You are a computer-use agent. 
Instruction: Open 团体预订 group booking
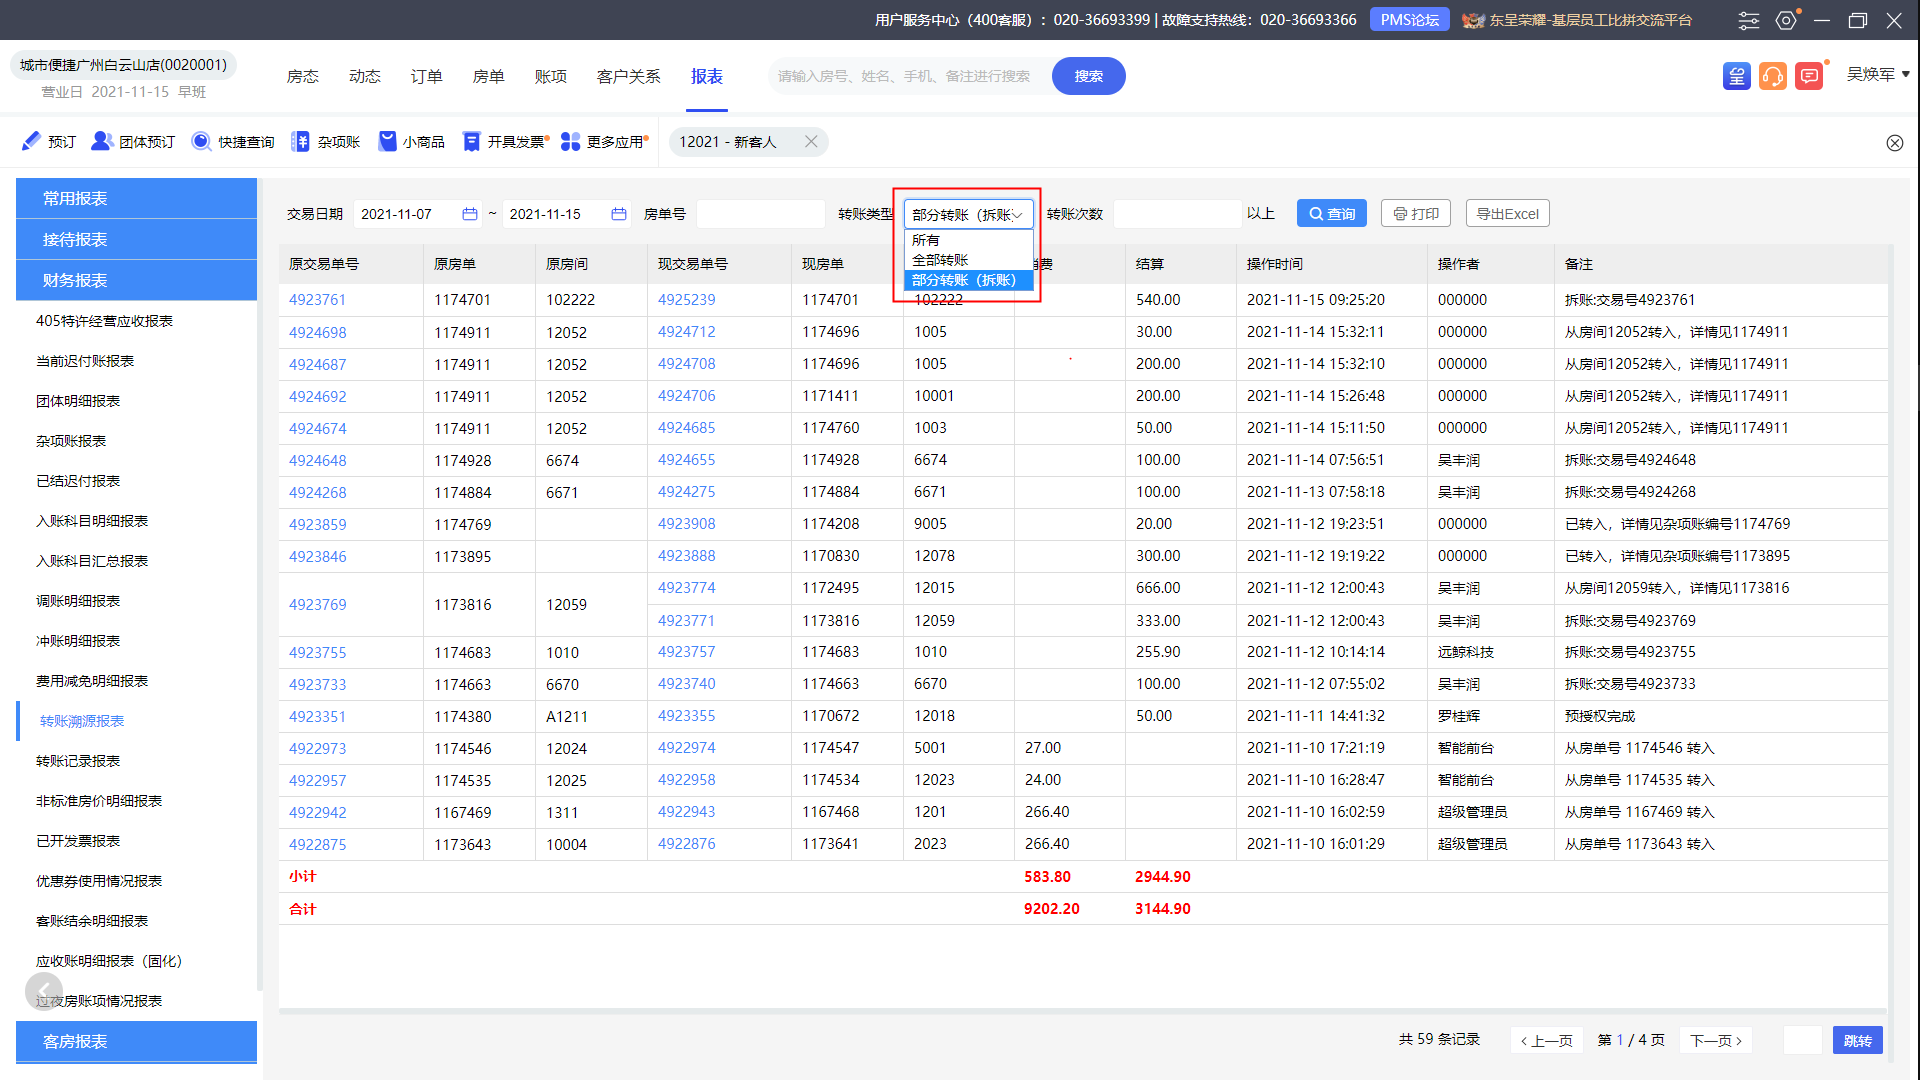133,142
